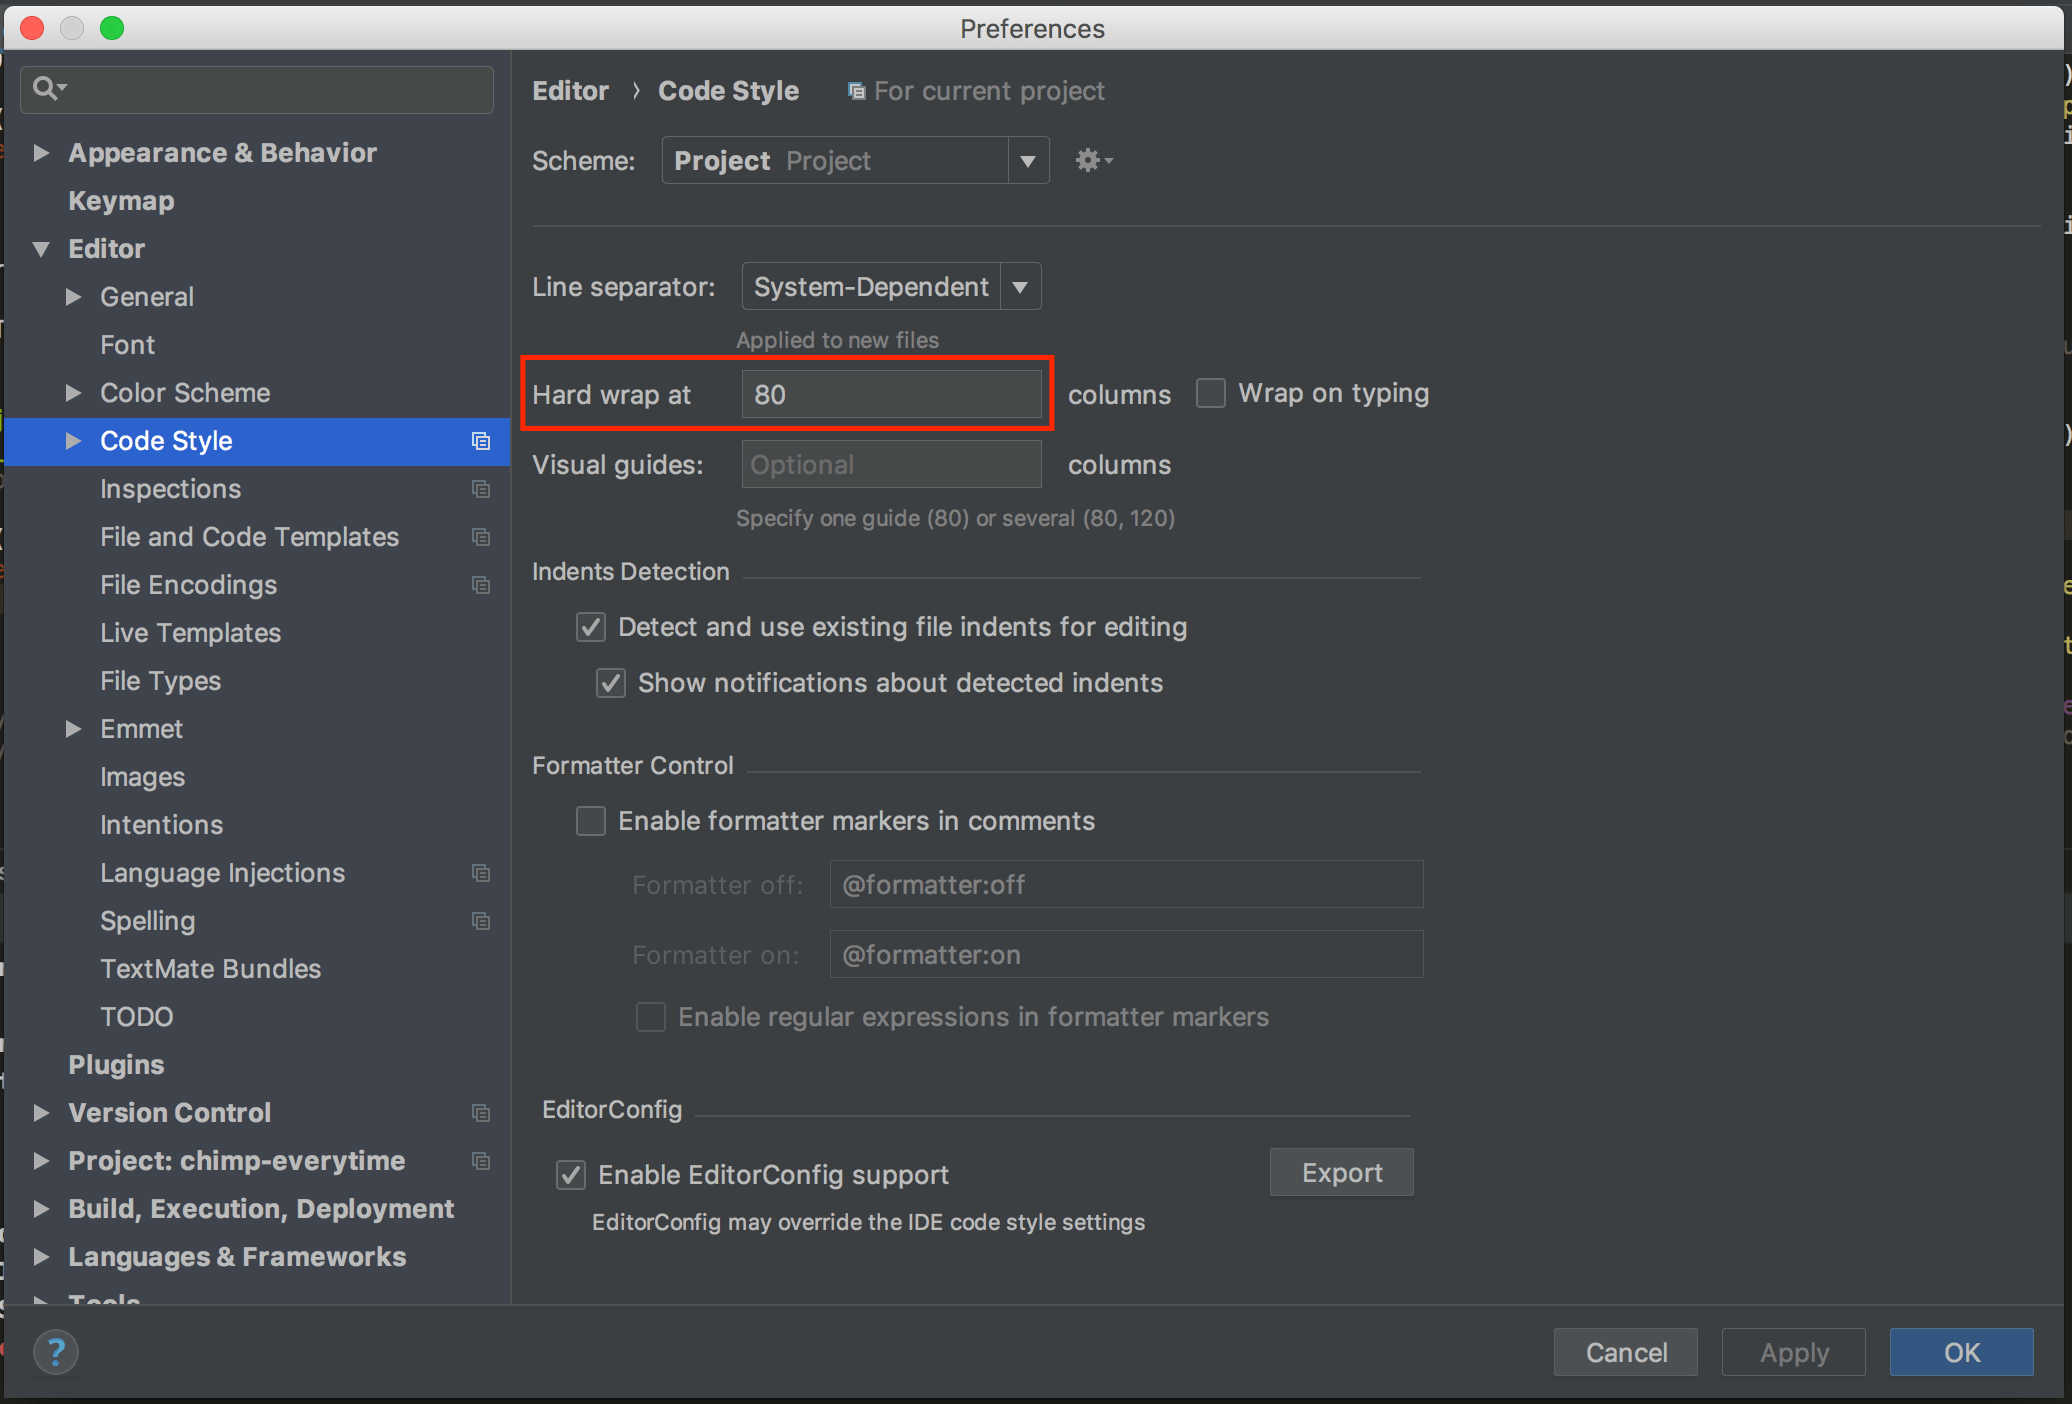2072x1404 pixels.
Task: Click the Hard wrap at field
Action: click(x=890, y=394)
